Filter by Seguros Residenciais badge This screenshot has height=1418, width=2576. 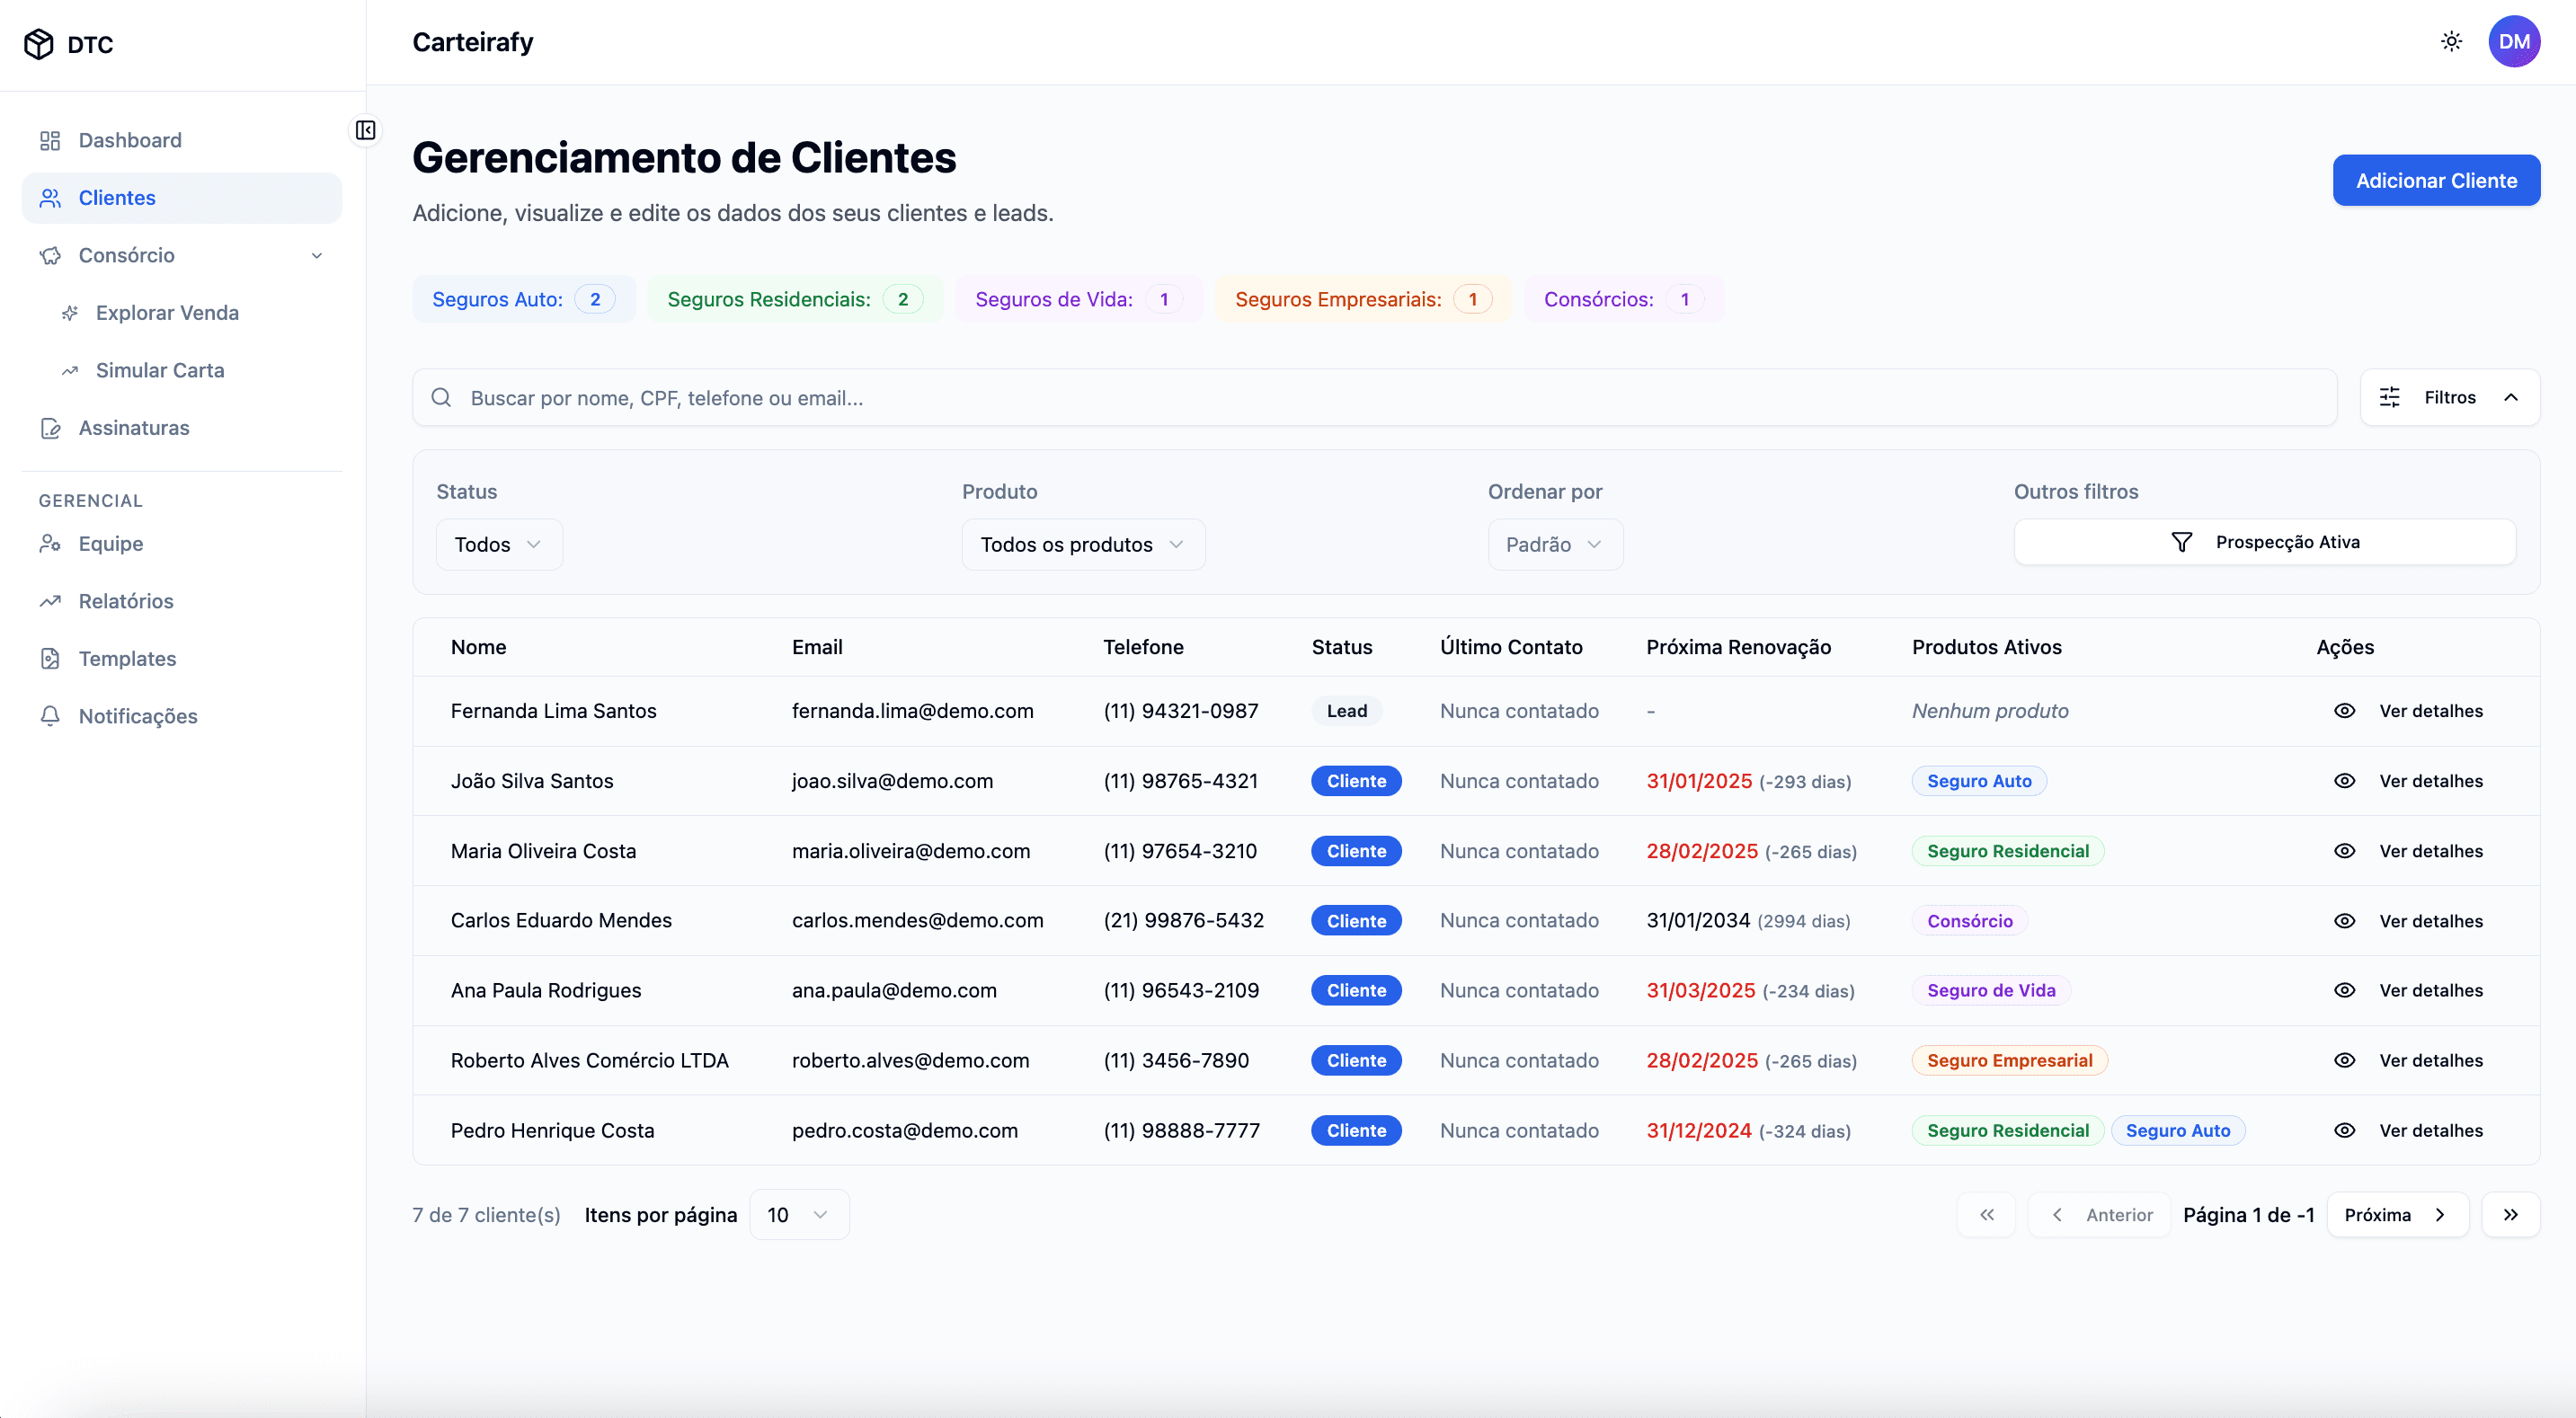coord(794,298)
